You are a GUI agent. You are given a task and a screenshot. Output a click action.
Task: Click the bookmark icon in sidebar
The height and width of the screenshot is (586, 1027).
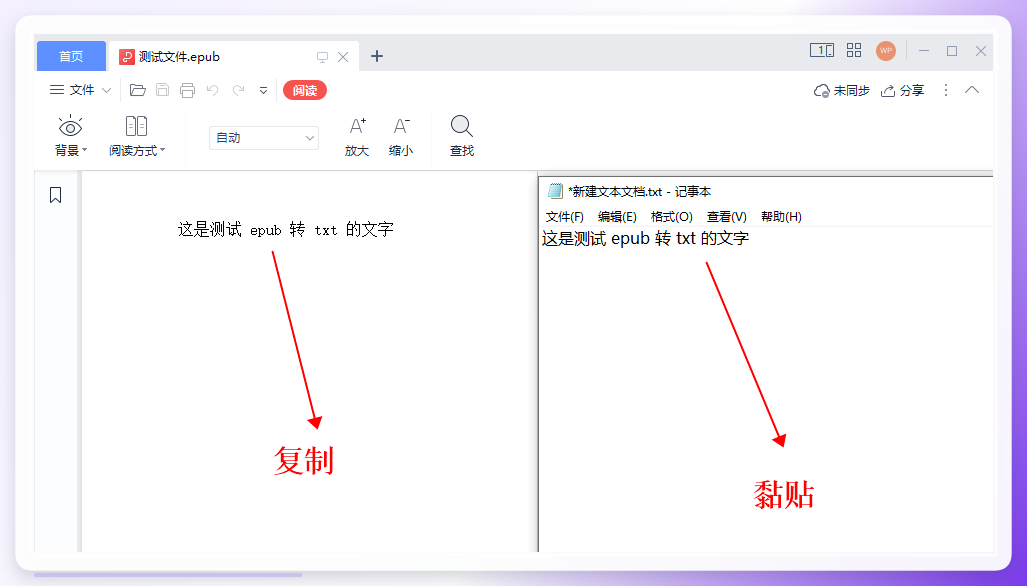pyautogui.click(x=56, y=194)
